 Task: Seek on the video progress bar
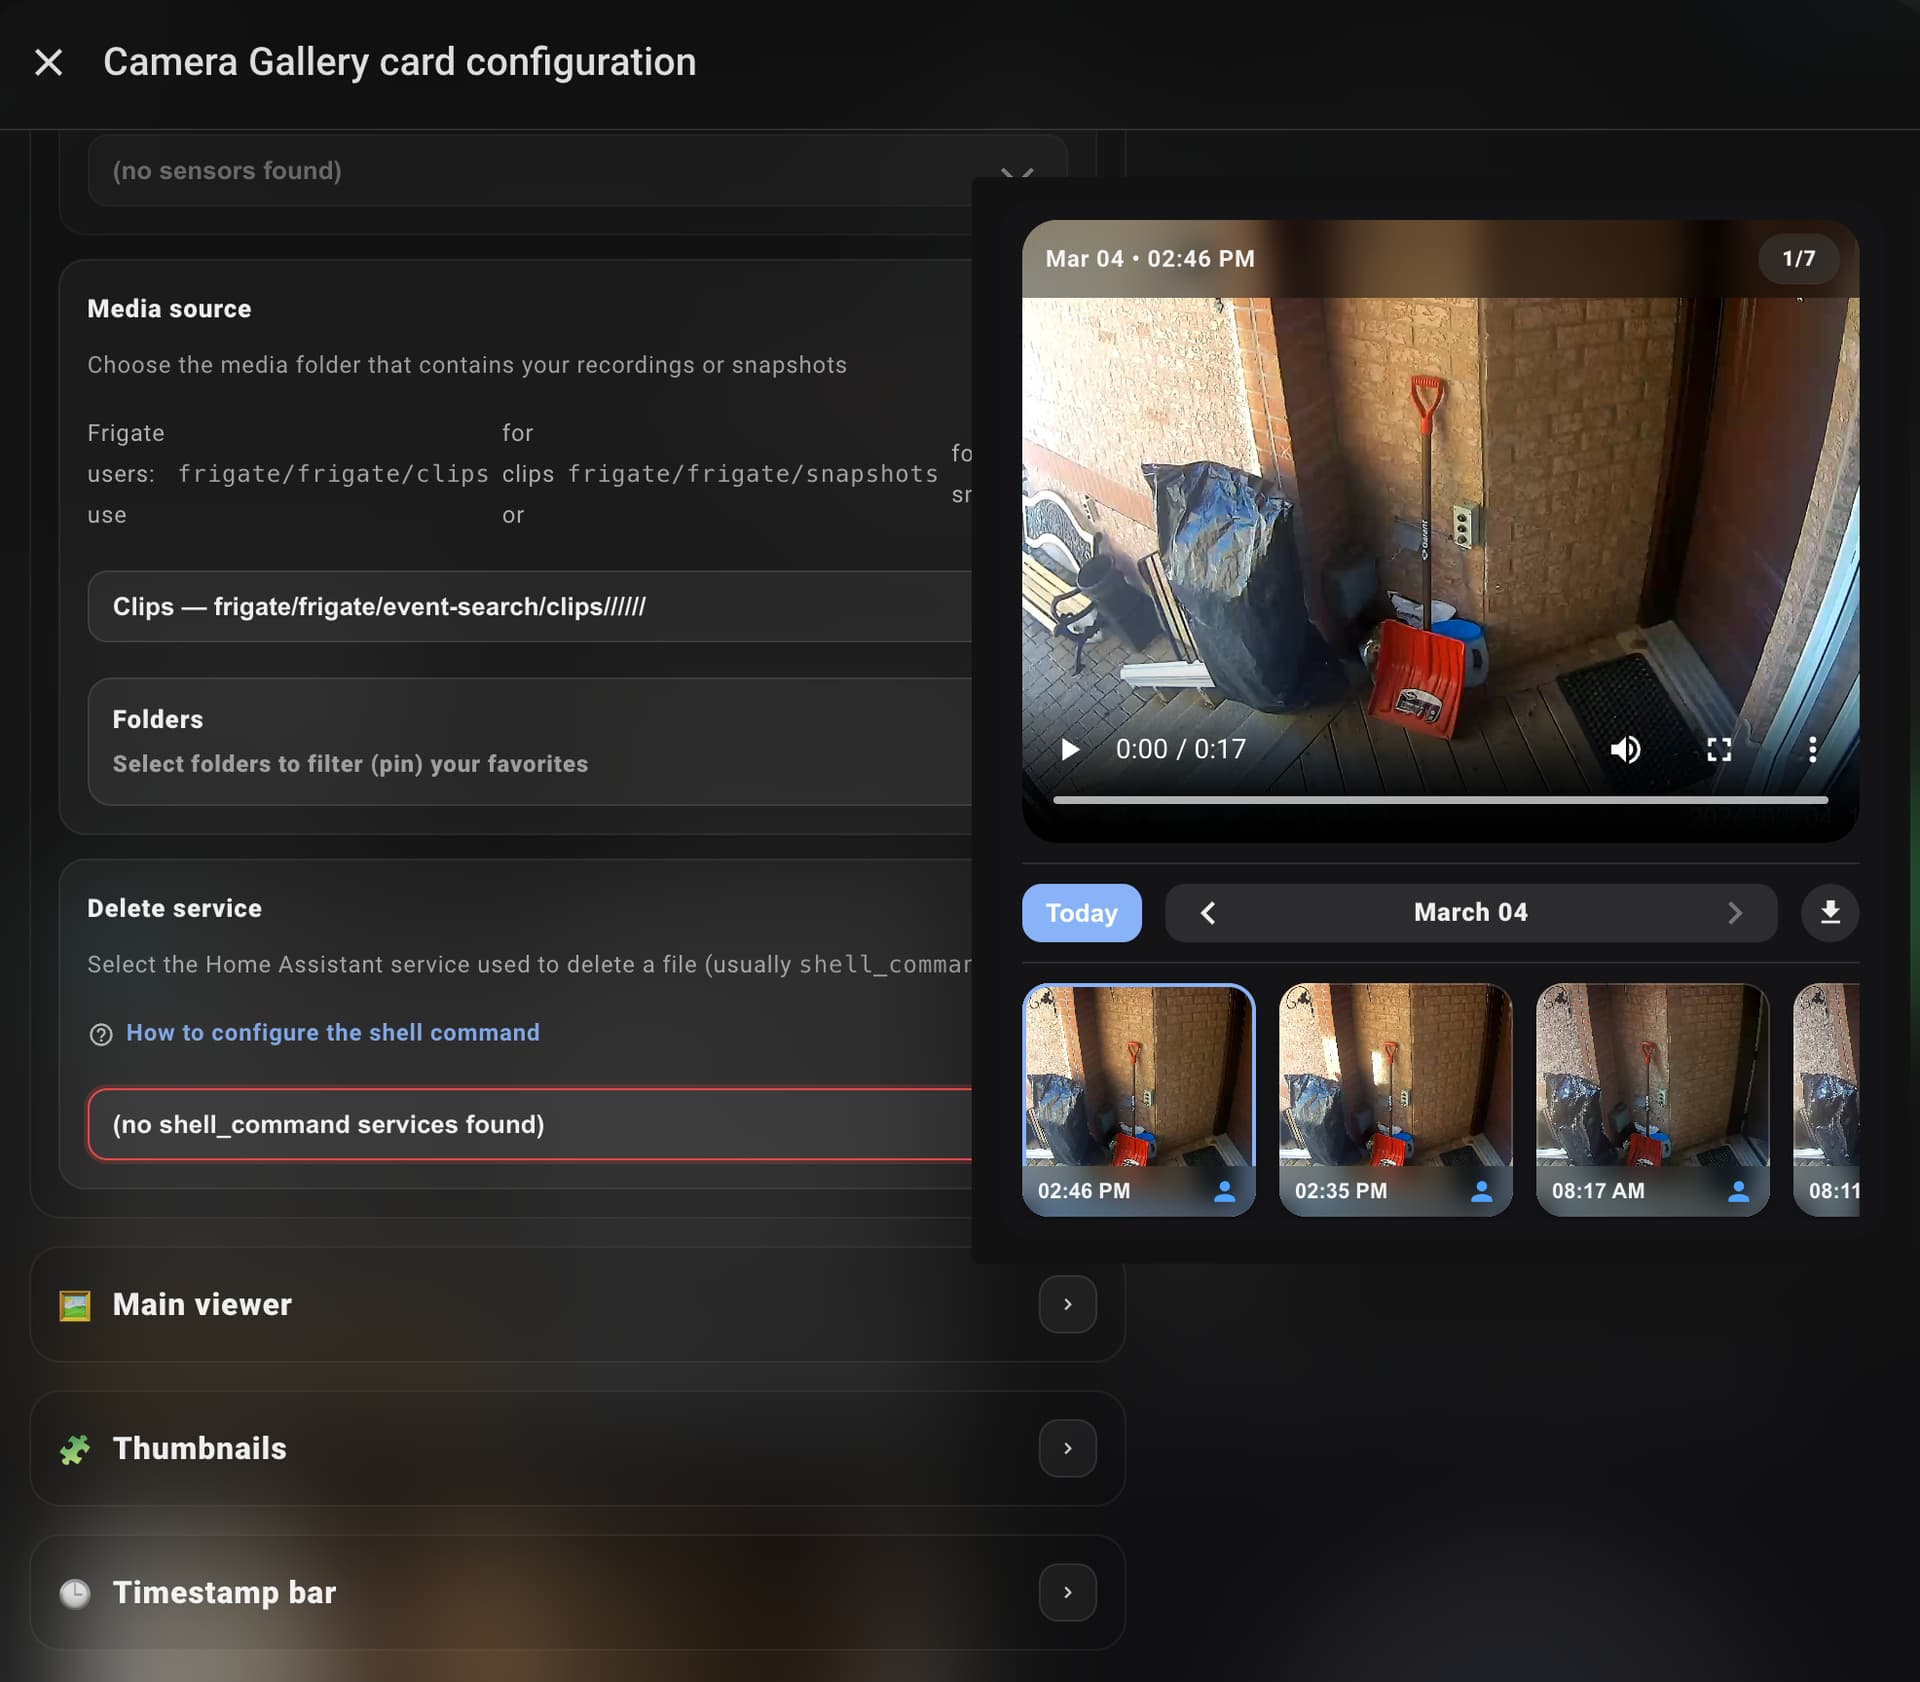click(1440, 800)
